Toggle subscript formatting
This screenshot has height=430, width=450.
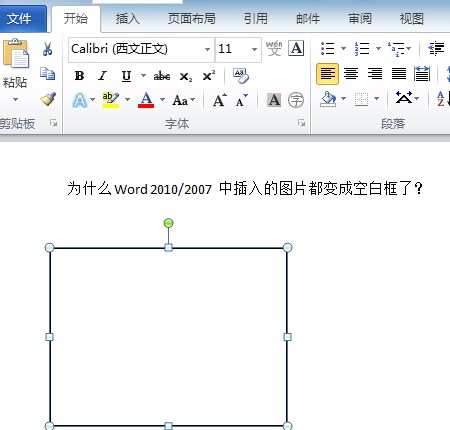tap(185, 77)
